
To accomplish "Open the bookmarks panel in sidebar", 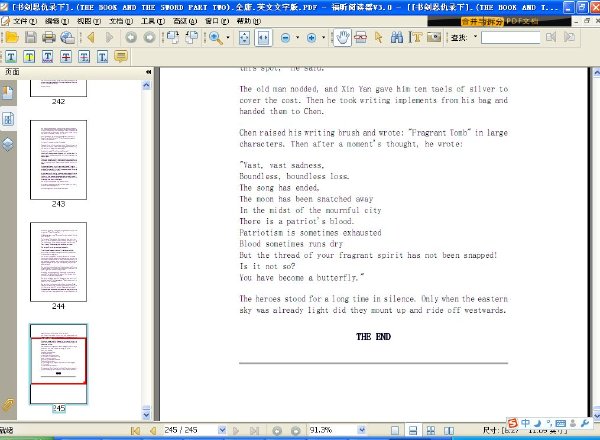I will point(8,93).
